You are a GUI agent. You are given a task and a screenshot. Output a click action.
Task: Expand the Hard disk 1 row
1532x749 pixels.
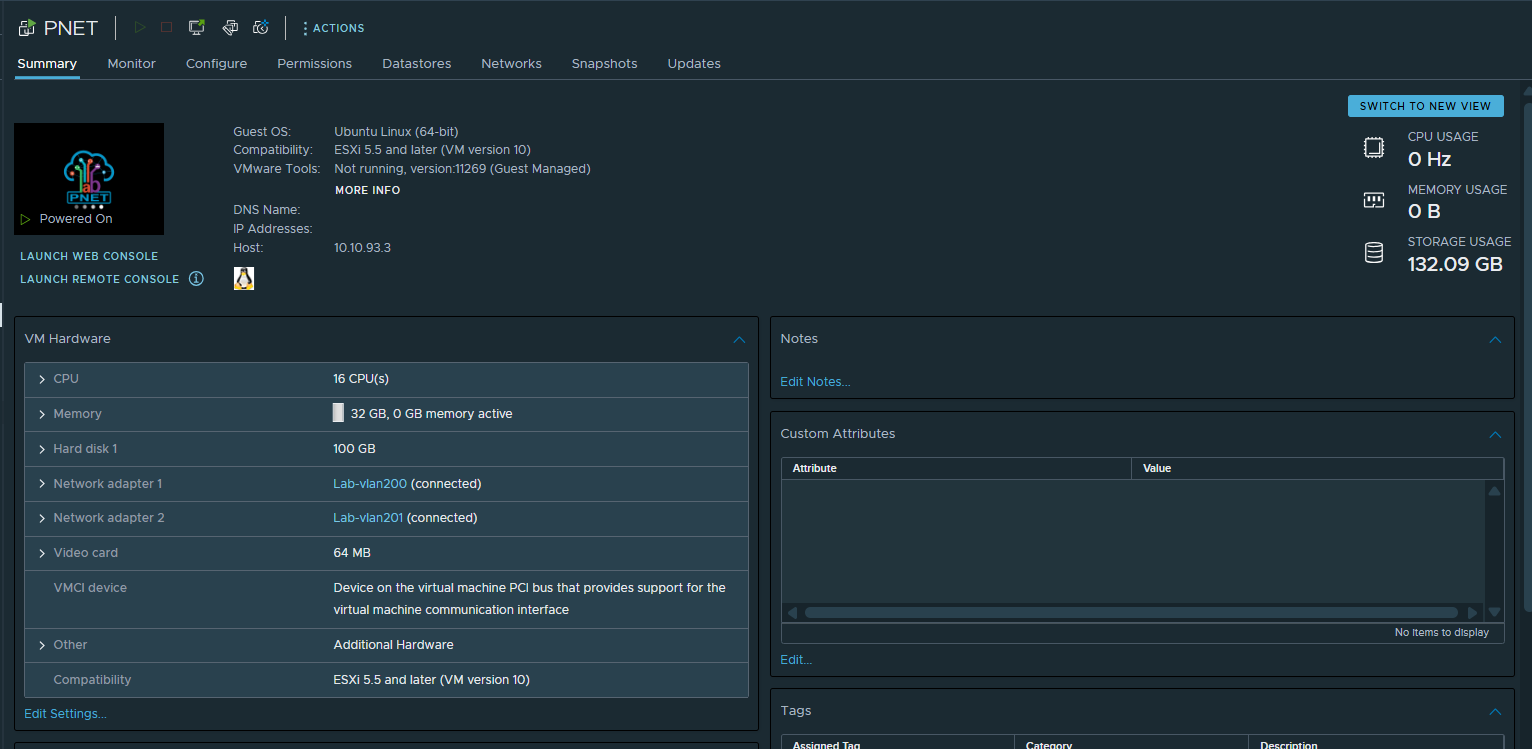[x=42, y=449]
